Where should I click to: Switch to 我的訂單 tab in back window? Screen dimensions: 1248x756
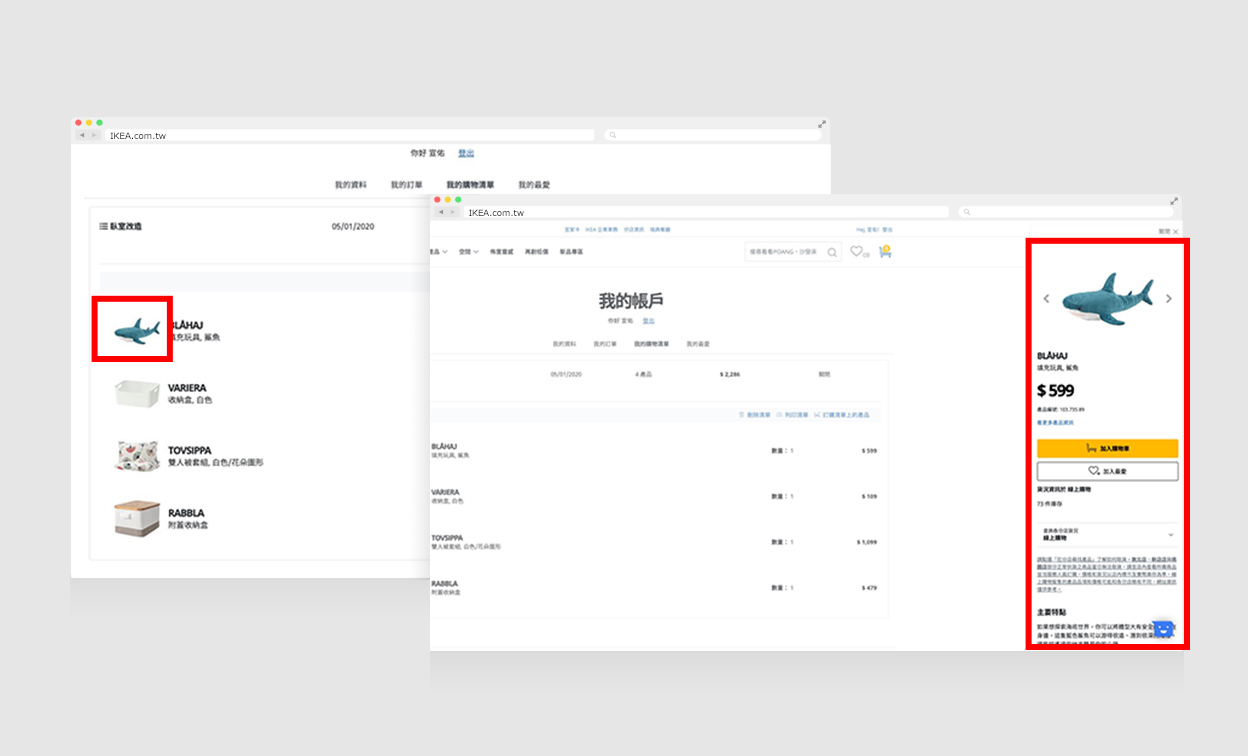coord(406,185)
